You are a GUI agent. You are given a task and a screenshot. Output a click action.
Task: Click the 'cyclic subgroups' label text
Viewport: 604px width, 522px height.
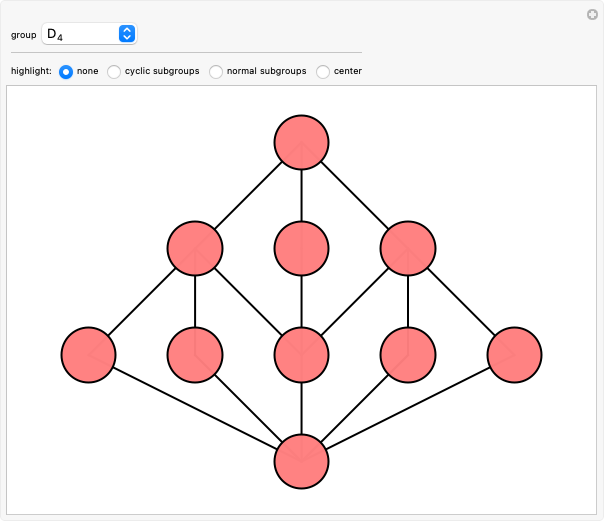point(162,72)
